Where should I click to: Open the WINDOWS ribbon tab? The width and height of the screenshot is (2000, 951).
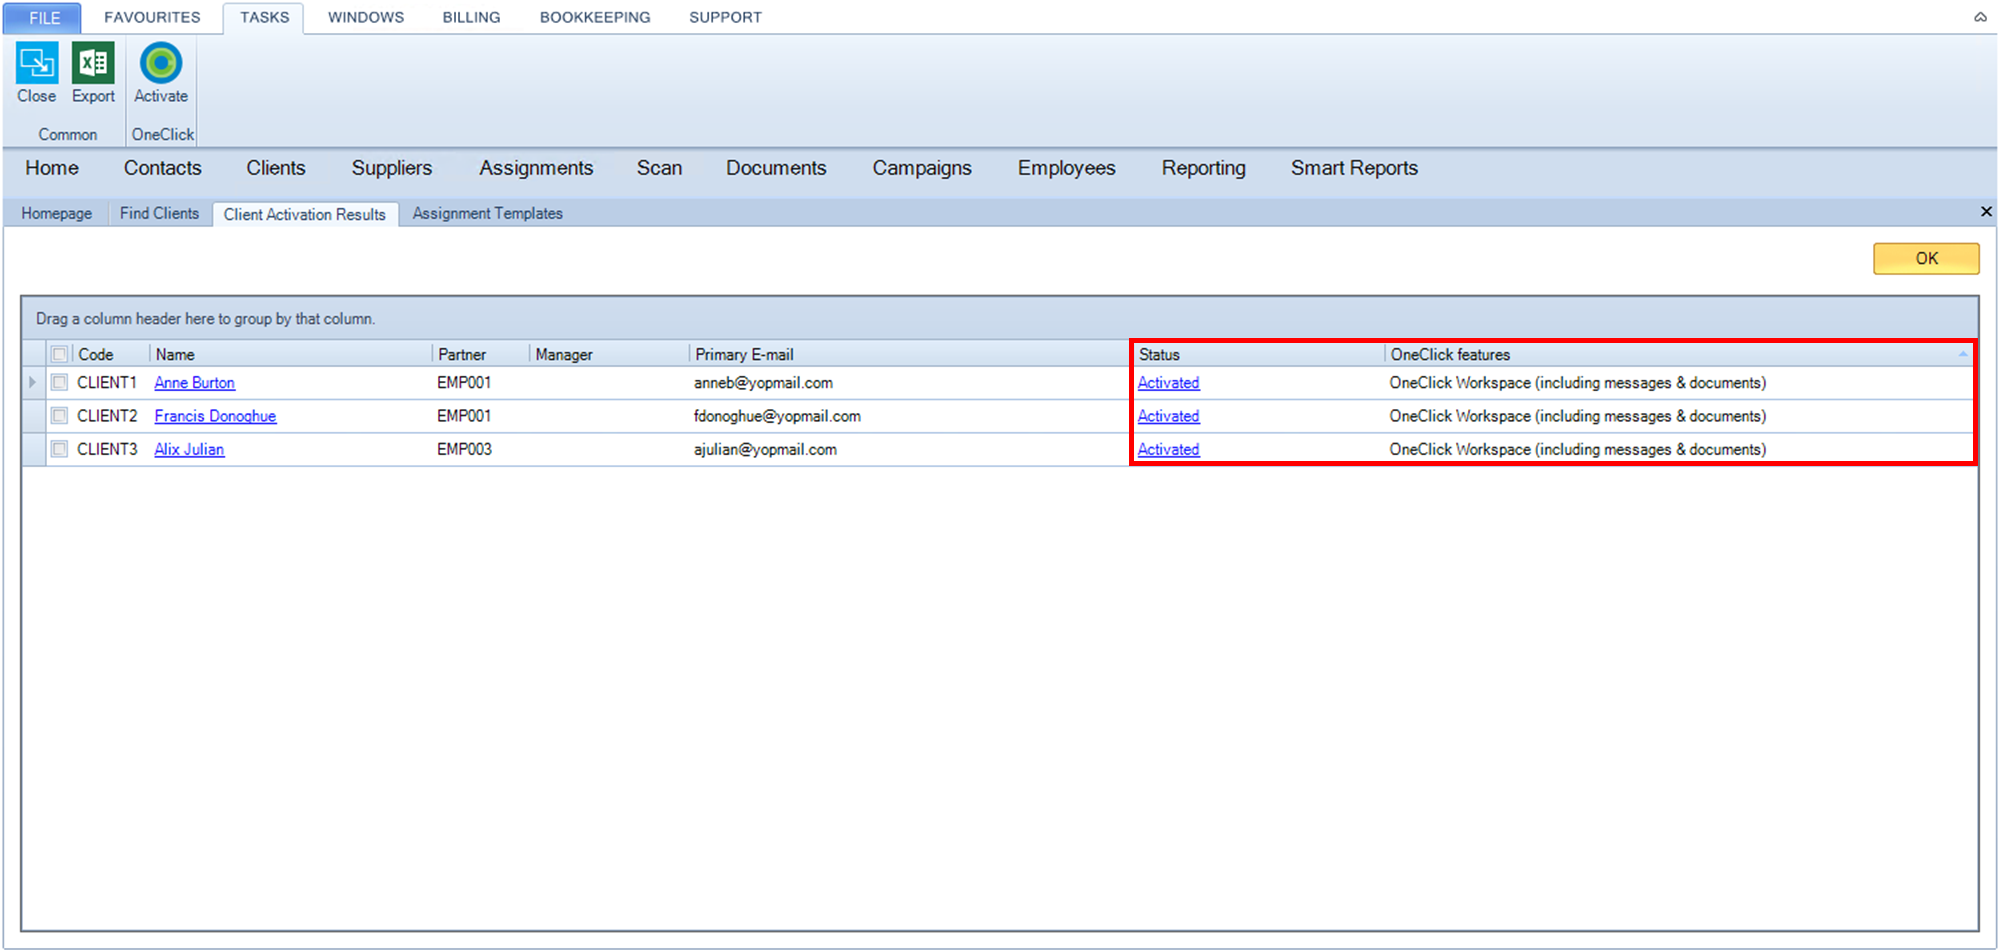point(366,17)
